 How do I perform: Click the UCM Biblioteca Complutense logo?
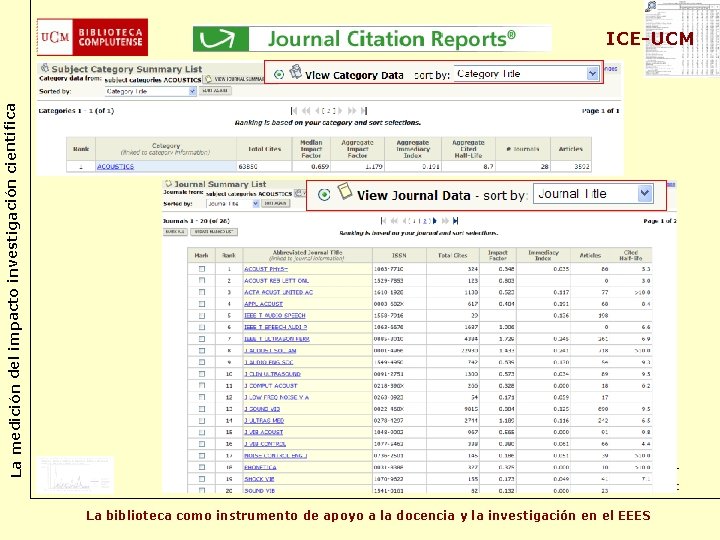coord(92,37)
